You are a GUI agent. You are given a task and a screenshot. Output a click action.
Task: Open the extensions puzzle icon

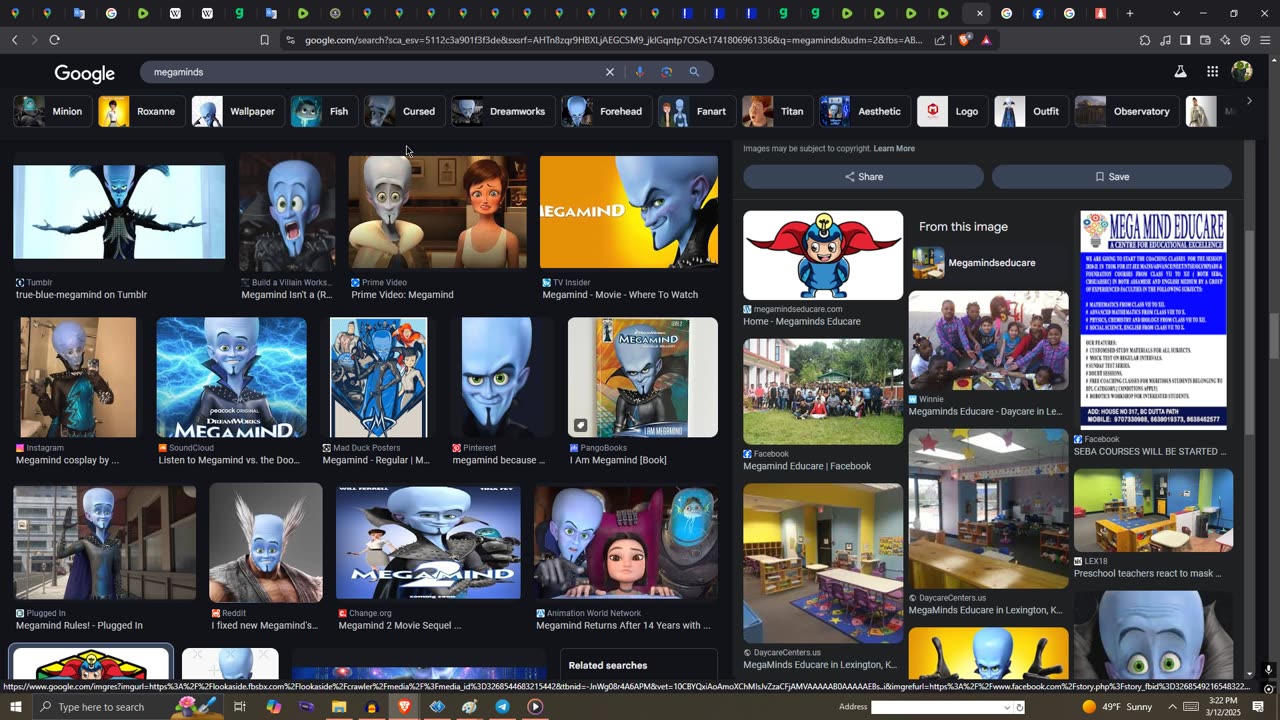click(1145, 40)
